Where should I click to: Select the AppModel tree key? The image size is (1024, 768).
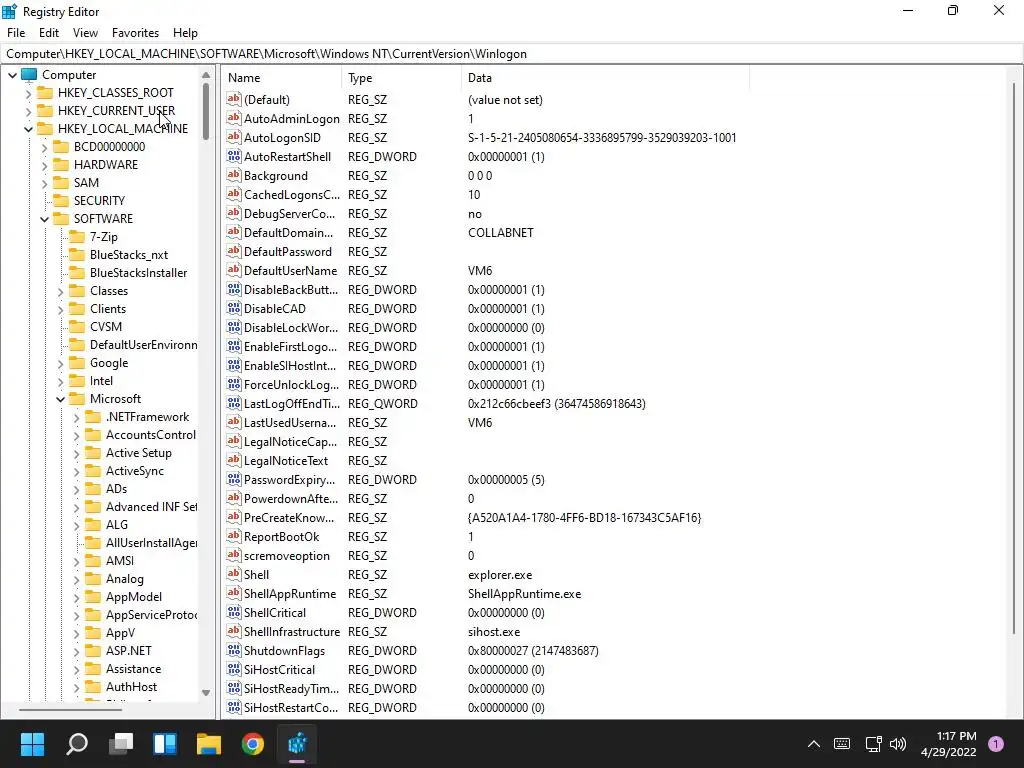point(133,597)
